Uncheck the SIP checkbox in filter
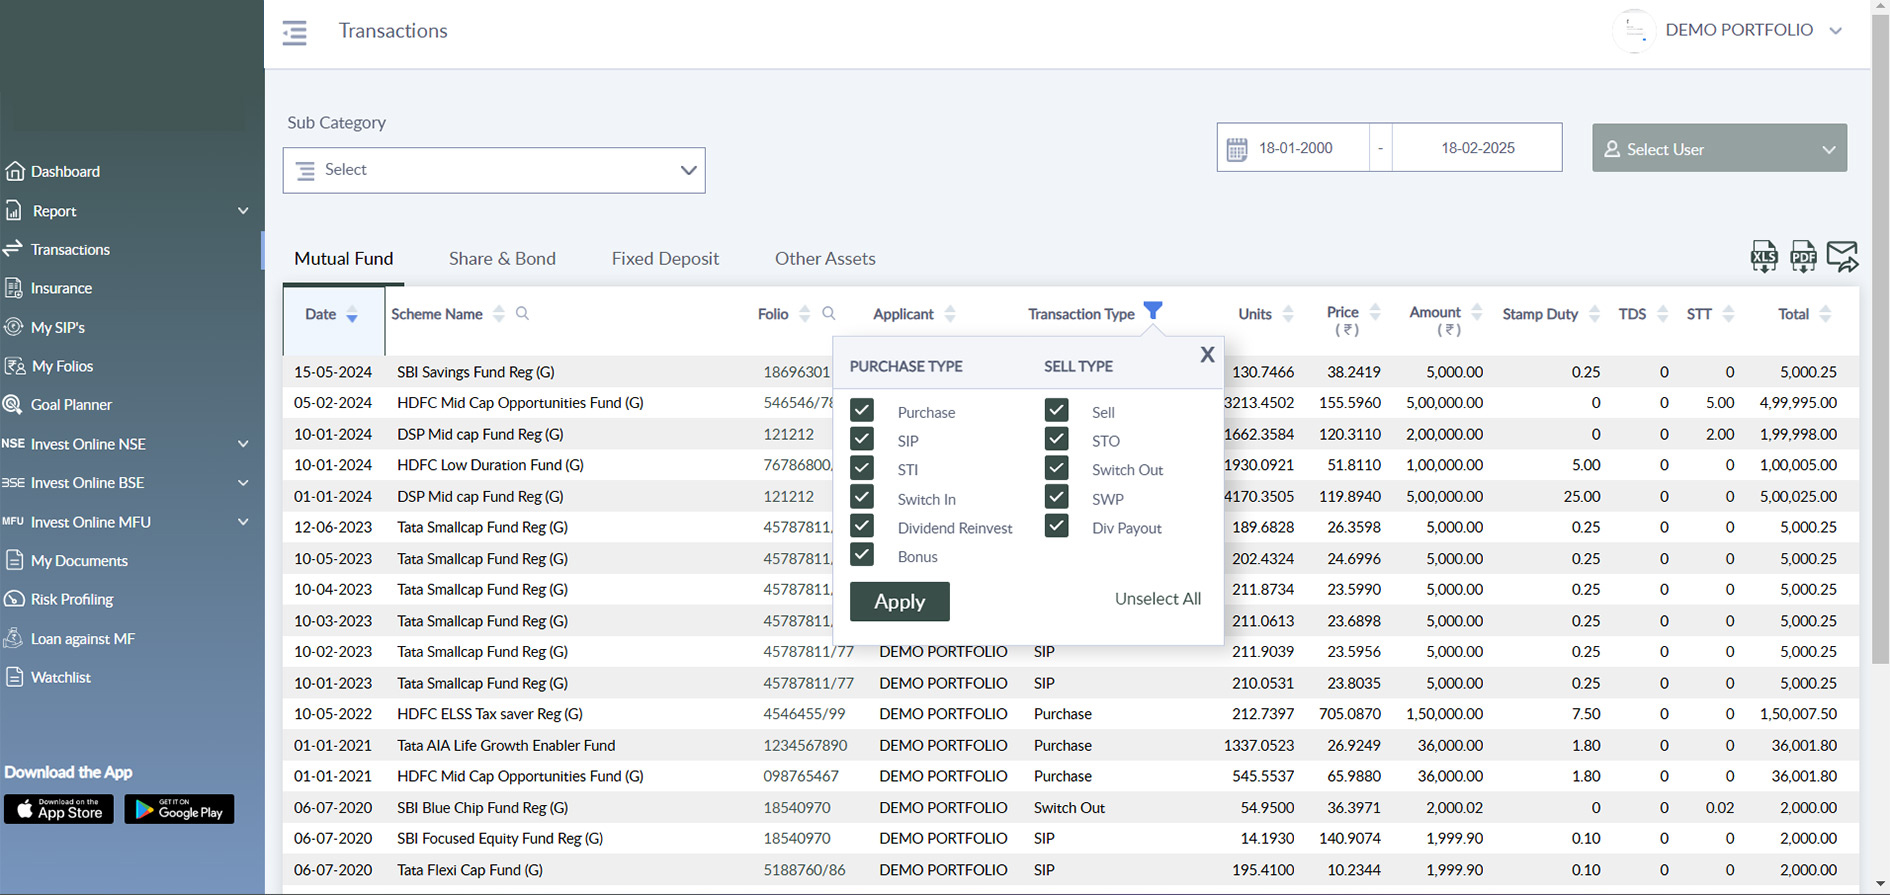 [x=862, y=439]
